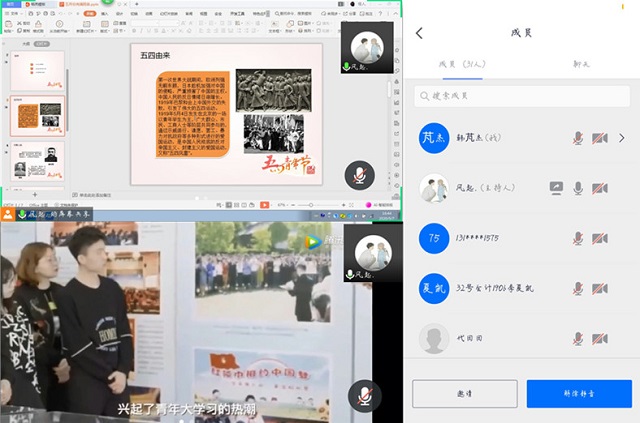Screen dimensions: 640x423
Task: Open the 设计 ribbon tab in WPS
Action: tap(120, 13)
